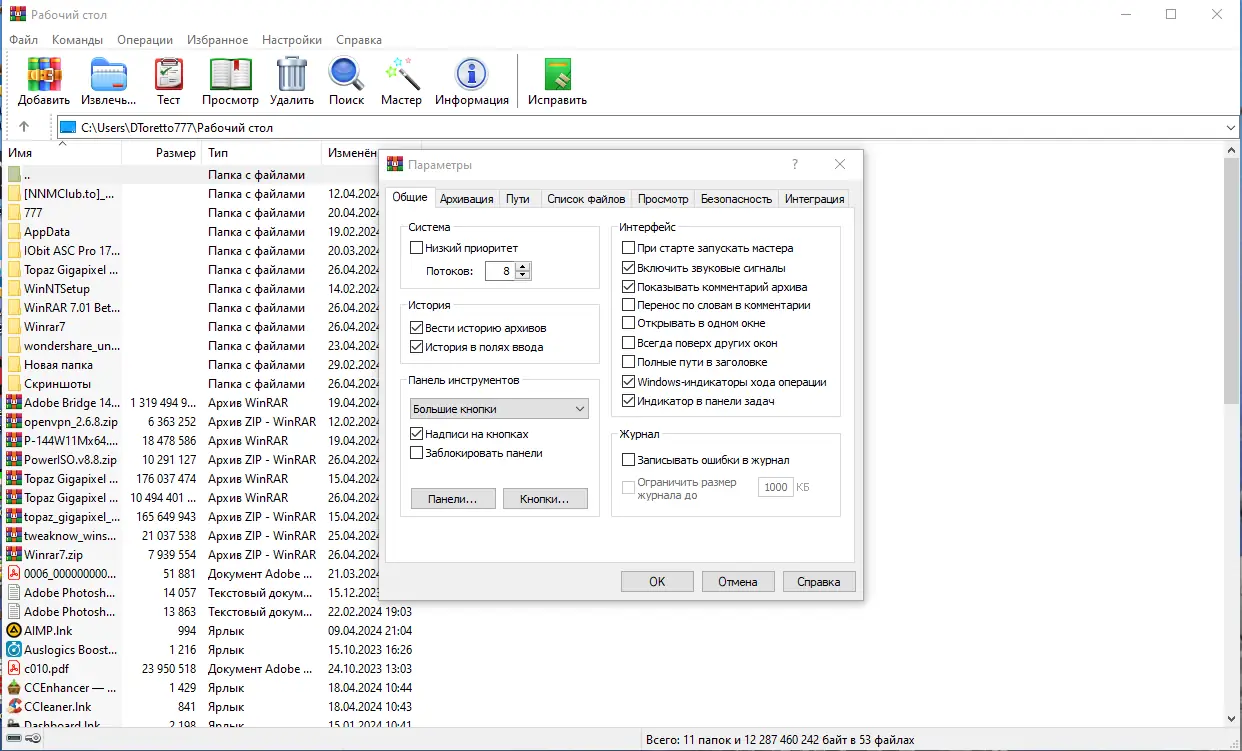
Task: Switch to the Просмотр tab in Параметры
Action: coord(663,199)
